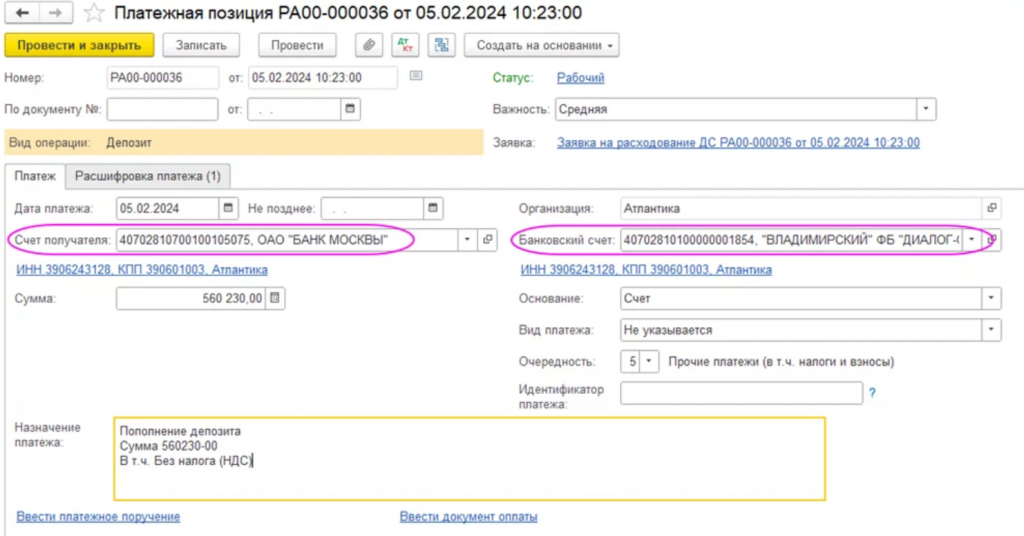Image resolution: width=1024 pixels, height=536 pixels.
Task: Expand the Важность dropdown
Action: coord(926,109)
